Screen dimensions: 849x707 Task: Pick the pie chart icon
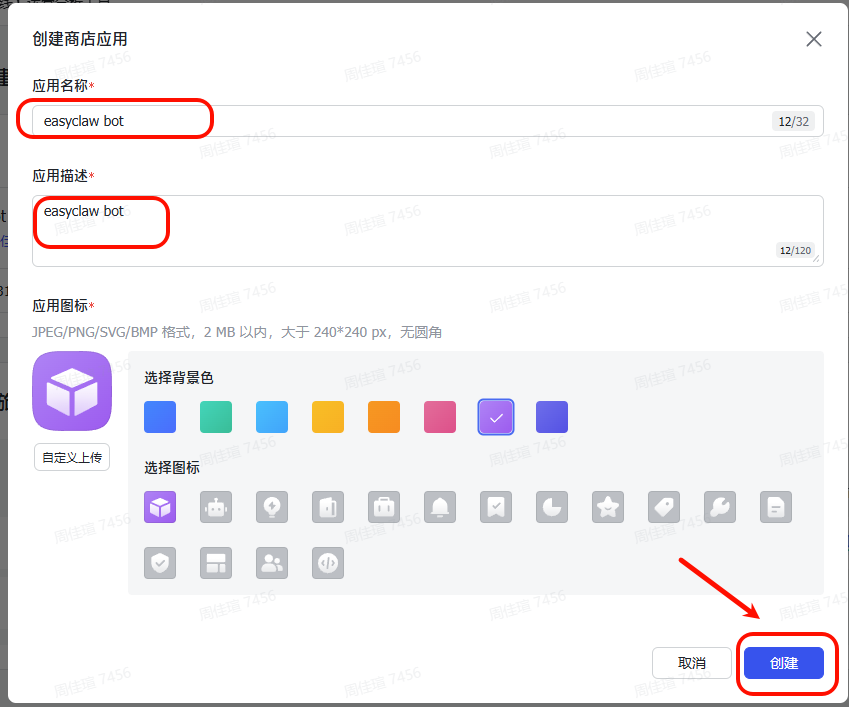coord(552,507)
